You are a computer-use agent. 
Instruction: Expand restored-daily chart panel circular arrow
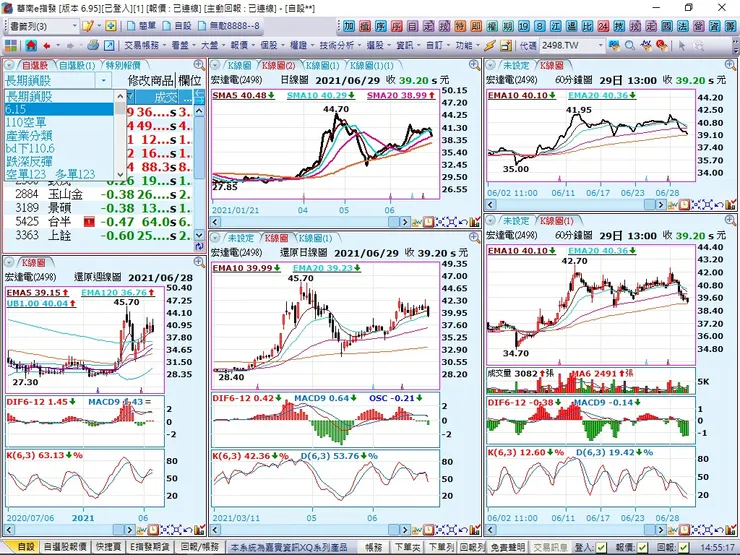215,238
